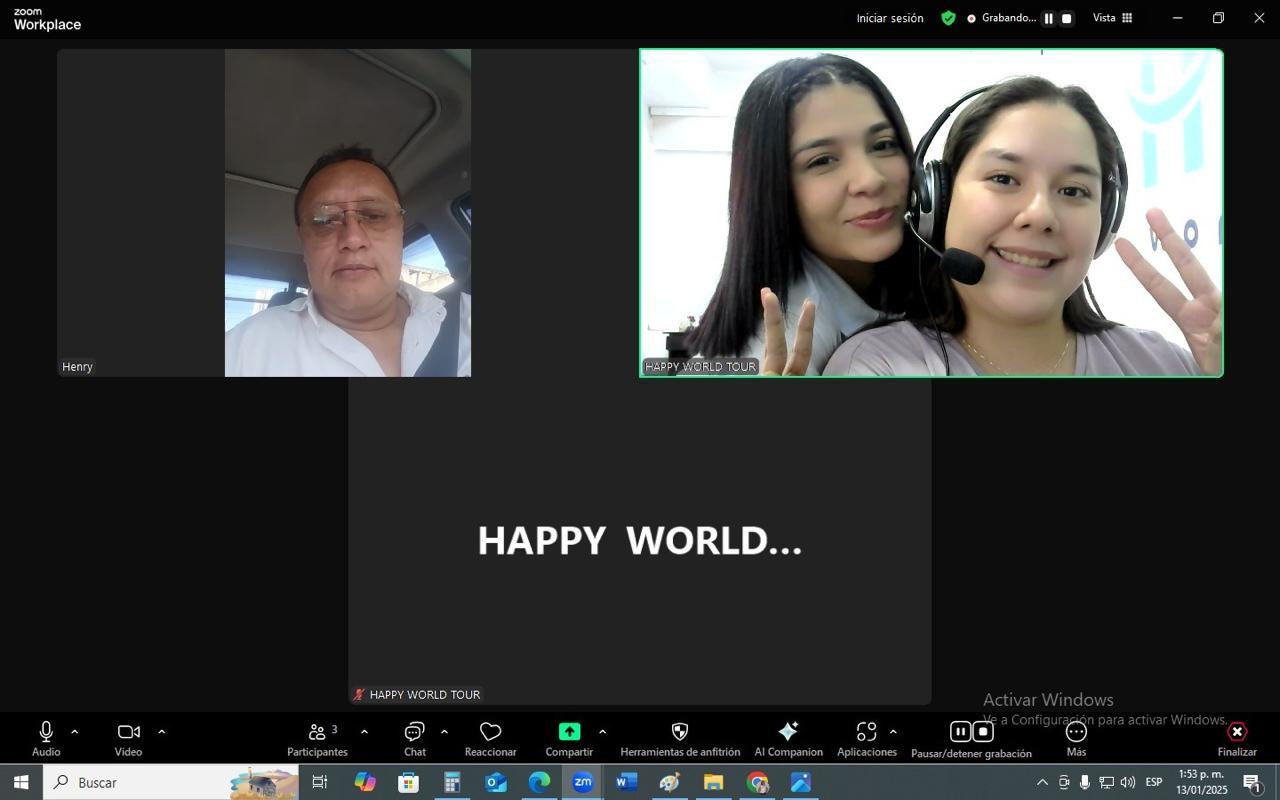Open Paint from the taskbar
Image resolution: width=1280 pixels, height=800 pixels.
[x=669, y=782]
